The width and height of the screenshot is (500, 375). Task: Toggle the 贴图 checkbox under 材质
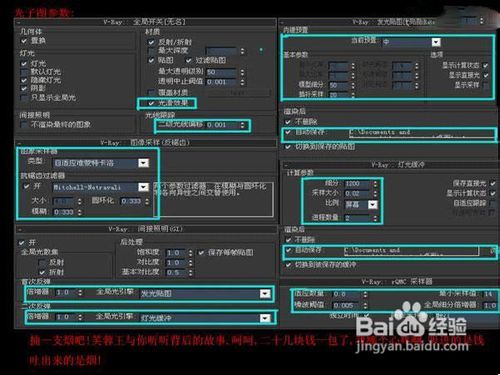(151, 60)
